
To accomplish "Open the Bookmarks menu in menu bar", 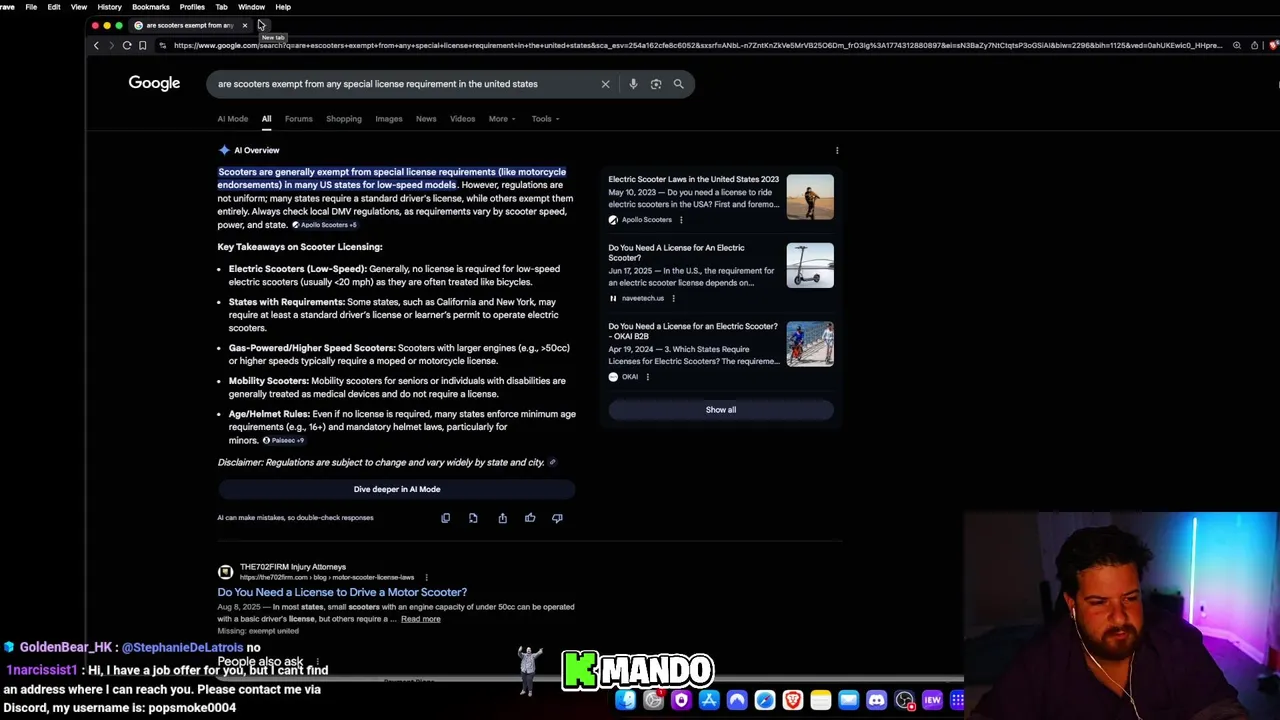I will [x=151, y=7].
